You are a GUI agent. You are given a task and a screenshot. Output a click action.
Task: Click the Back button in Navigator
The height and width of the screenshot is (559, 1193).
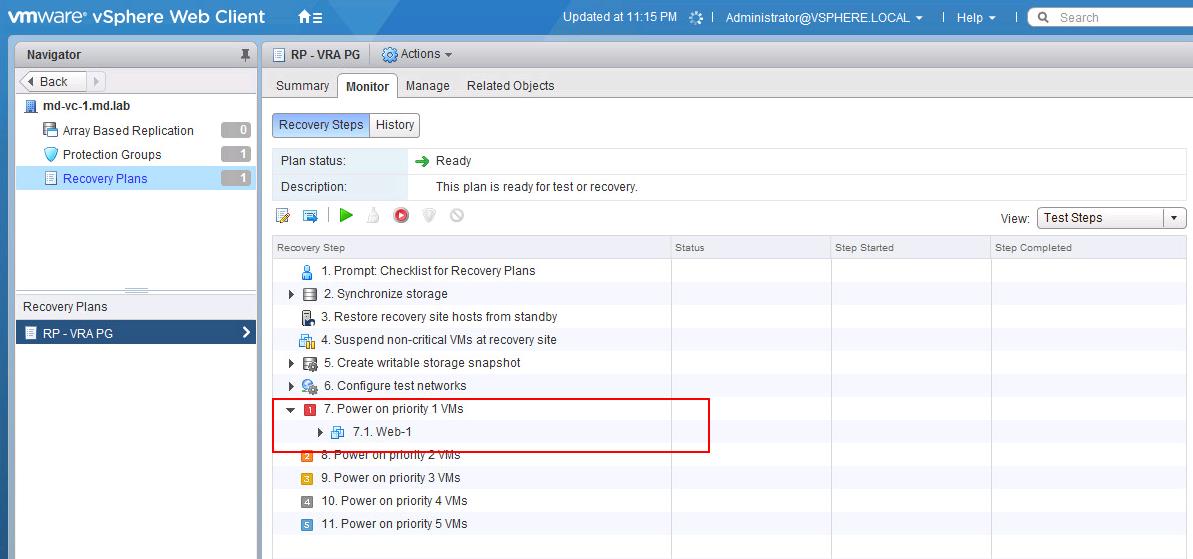(x=53, y=81)
